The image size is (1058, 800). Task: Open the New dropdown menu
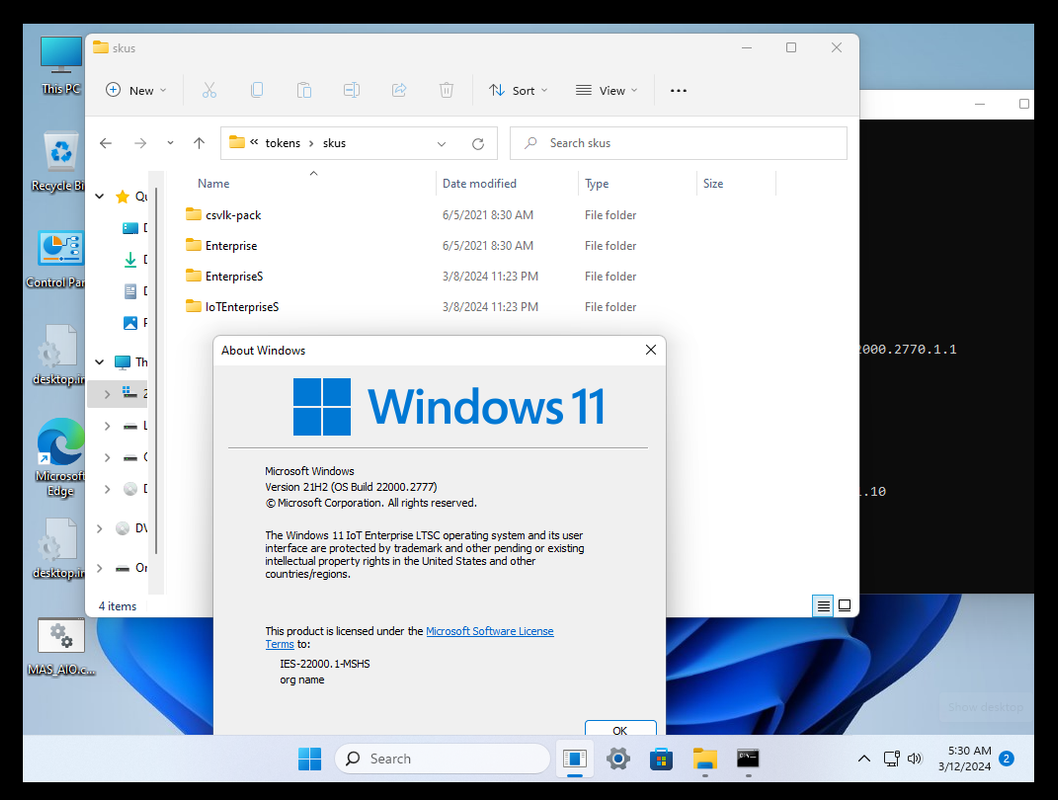coord(136,90)
